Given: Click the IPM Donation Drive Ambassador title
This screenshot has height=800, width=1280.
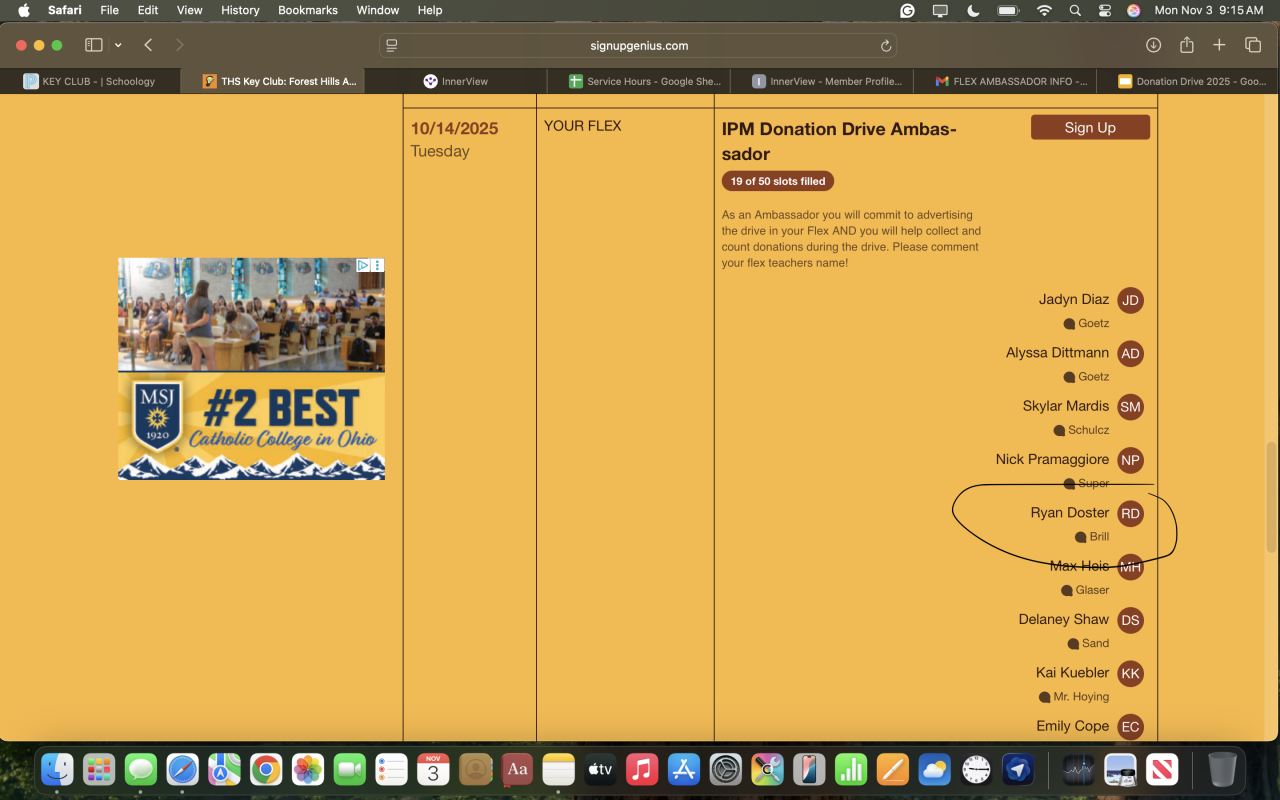Looking at the screenshot, I should pos(839,141).
